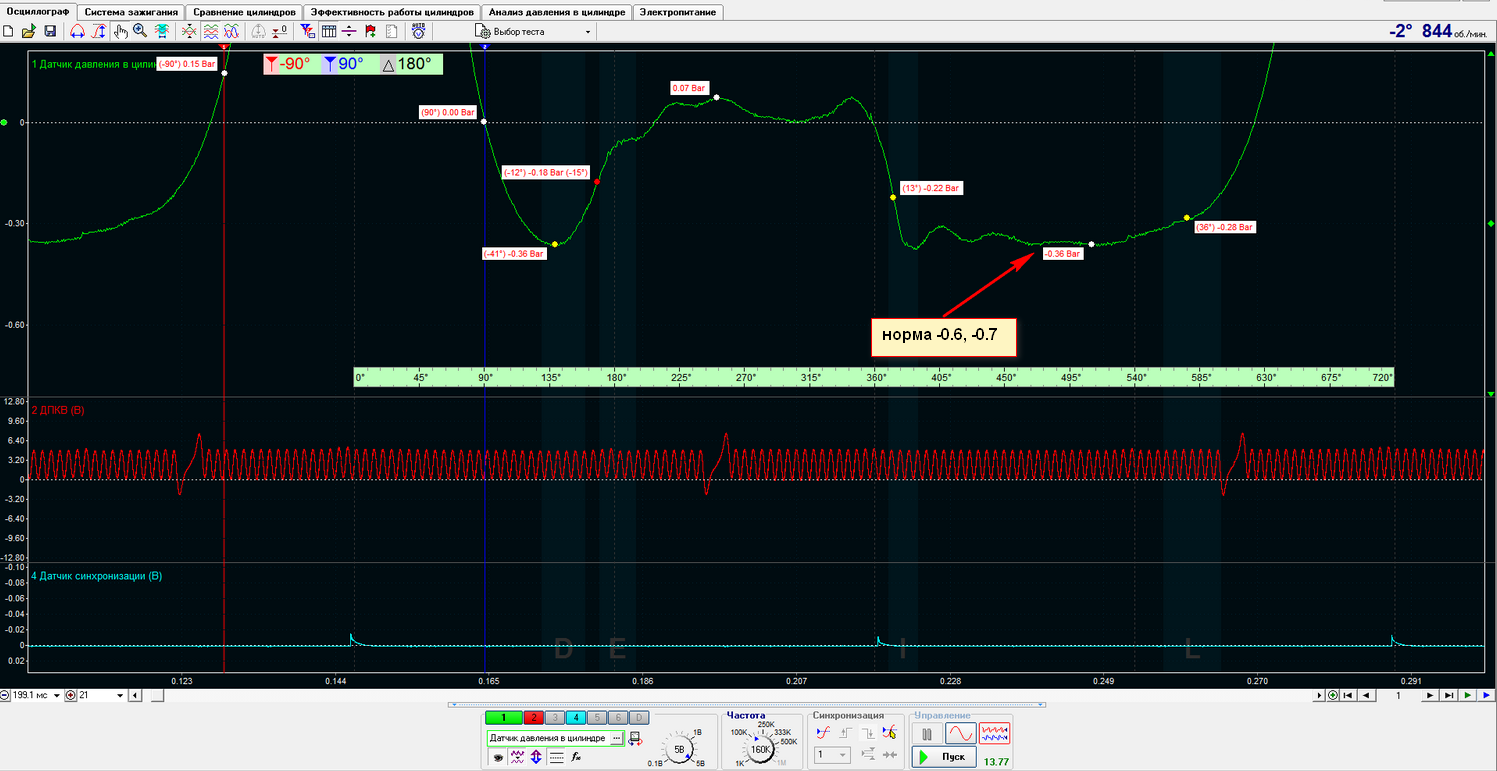This screenshot has width=1497, height=771.
Task: Select rising edge trigger icon
Action: 845,733
